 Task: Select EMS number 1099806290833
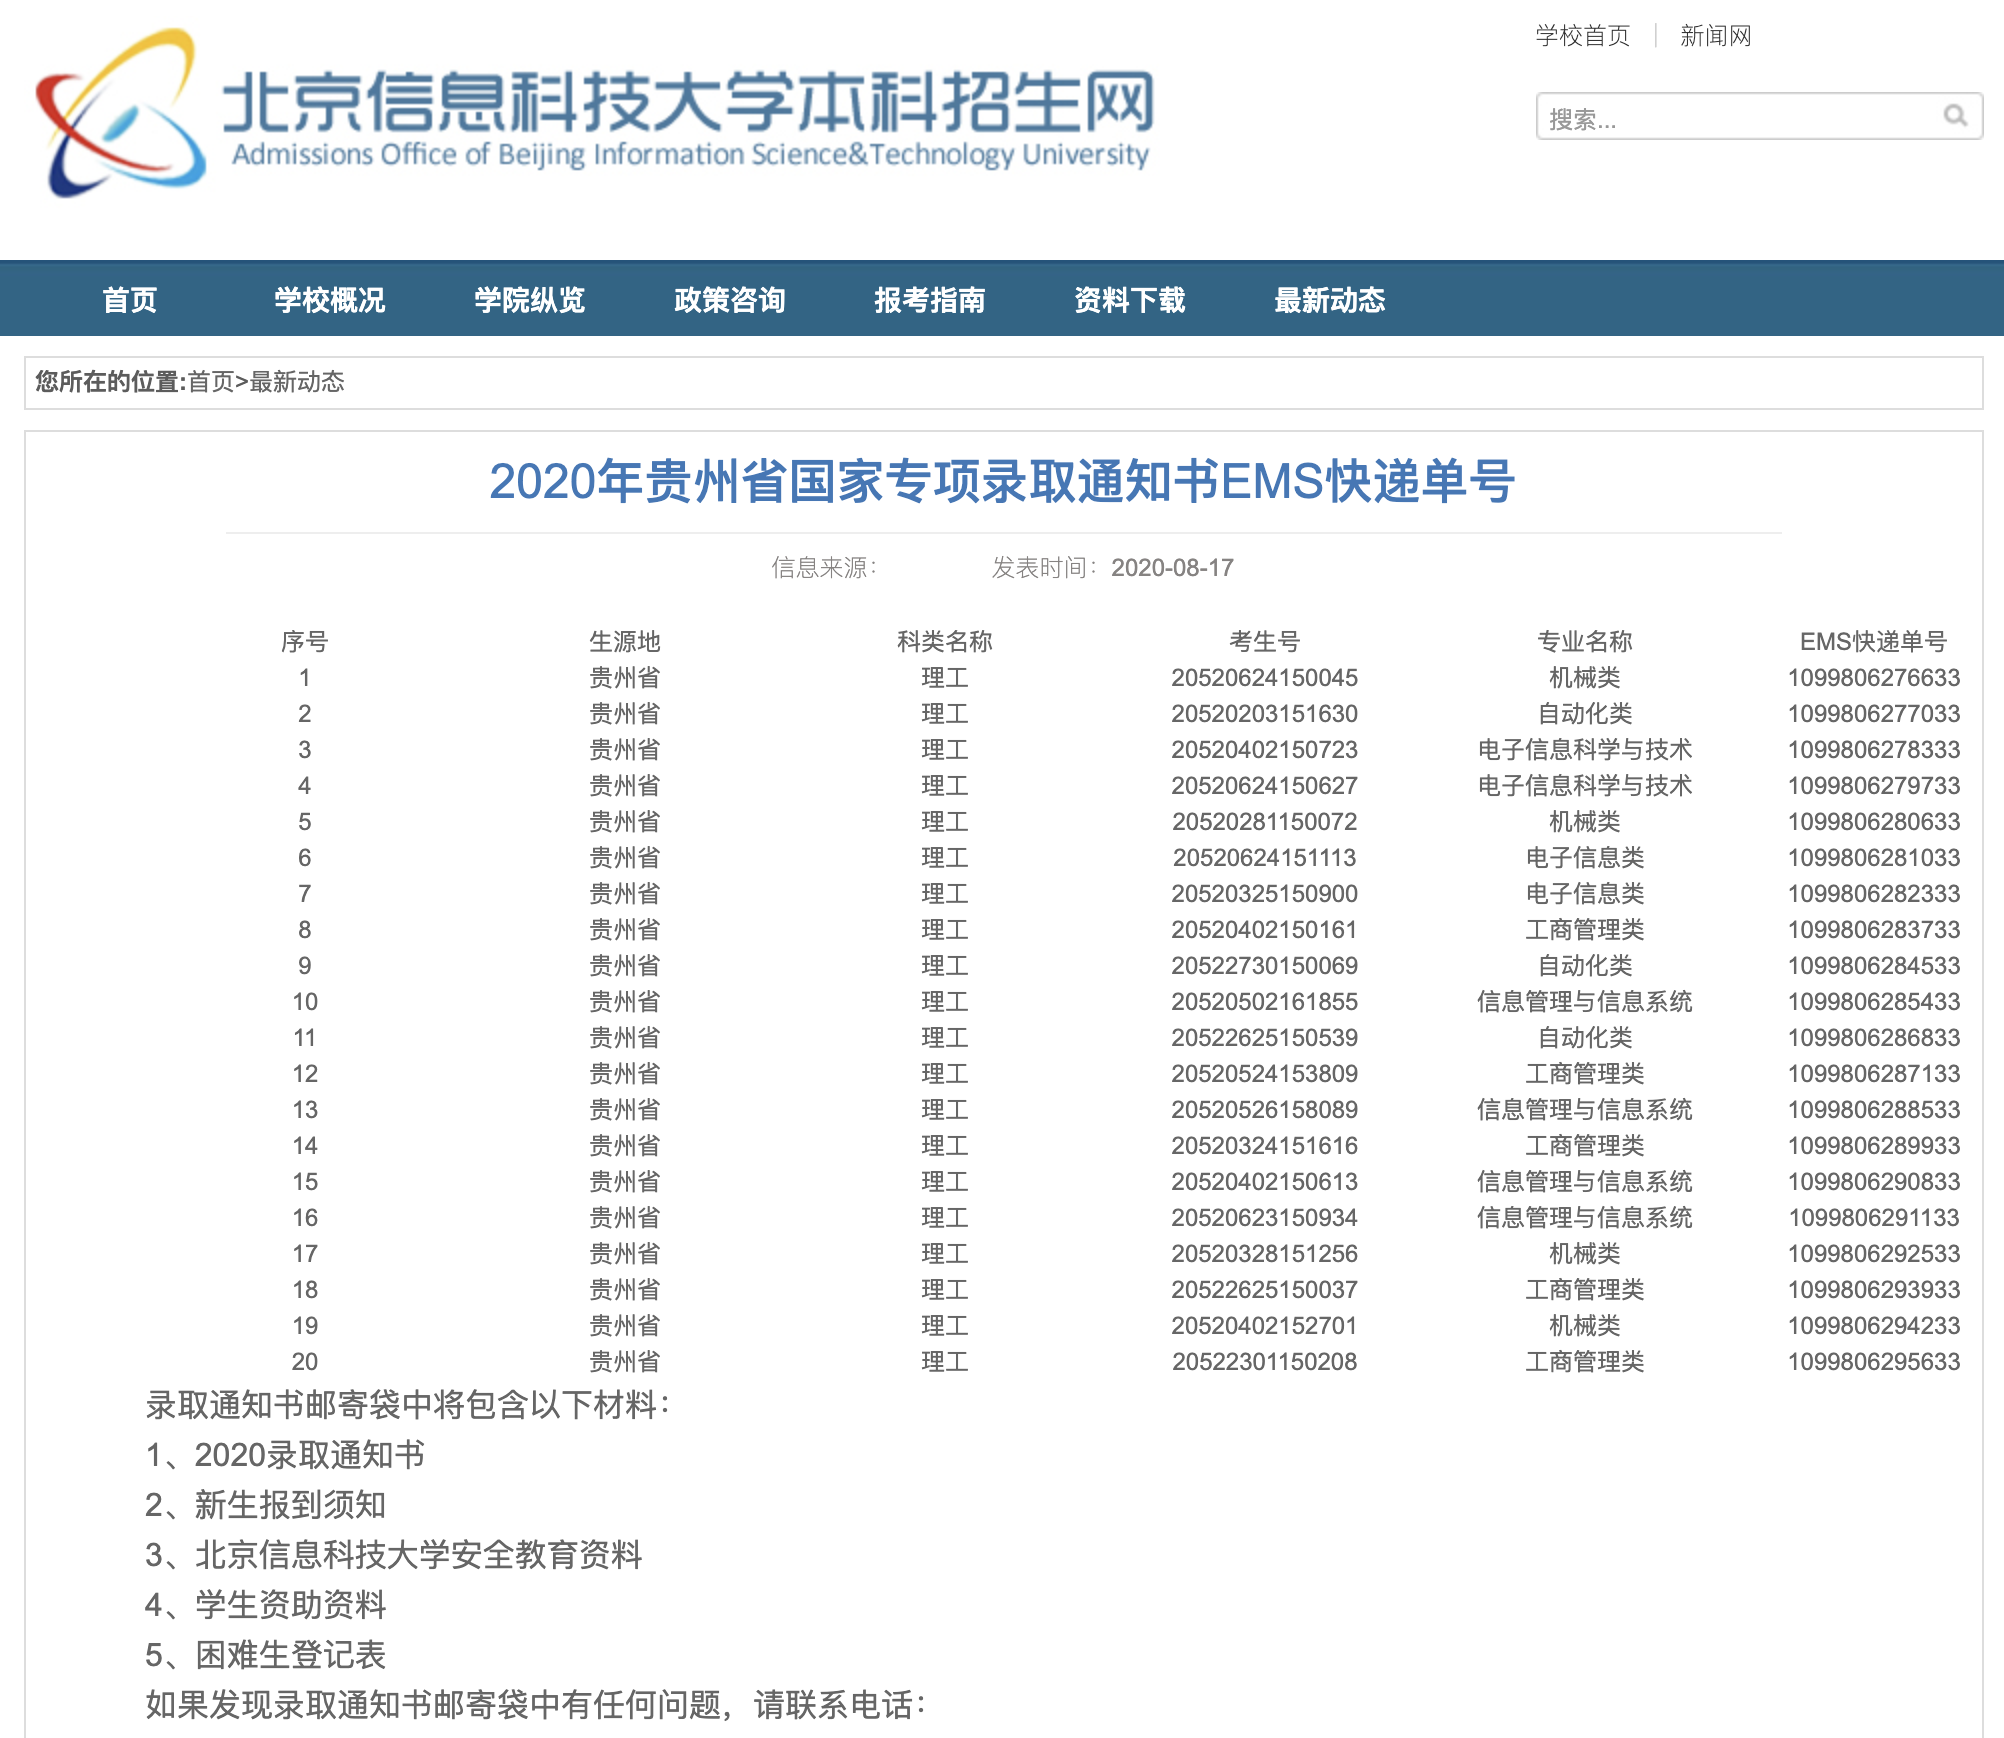[x=1874, y=1181]
